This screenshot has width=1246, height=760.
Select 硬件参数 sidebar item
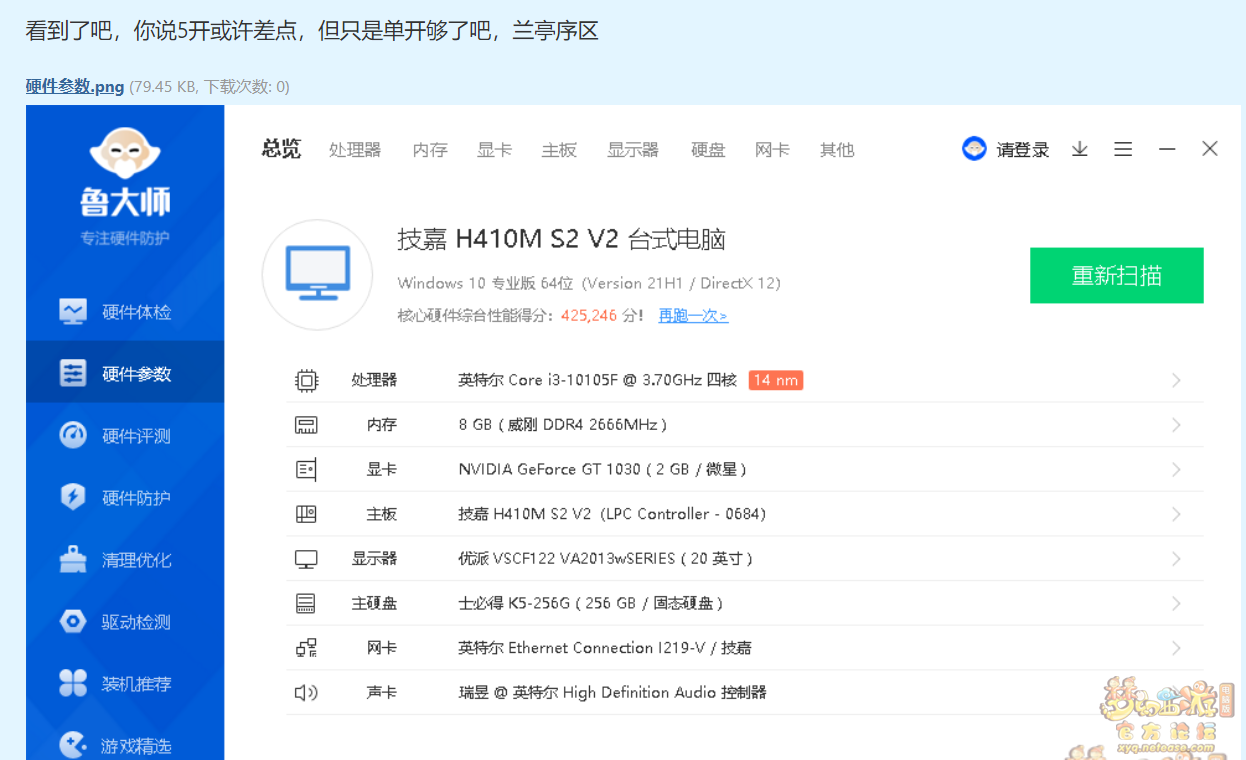(125, 374)
